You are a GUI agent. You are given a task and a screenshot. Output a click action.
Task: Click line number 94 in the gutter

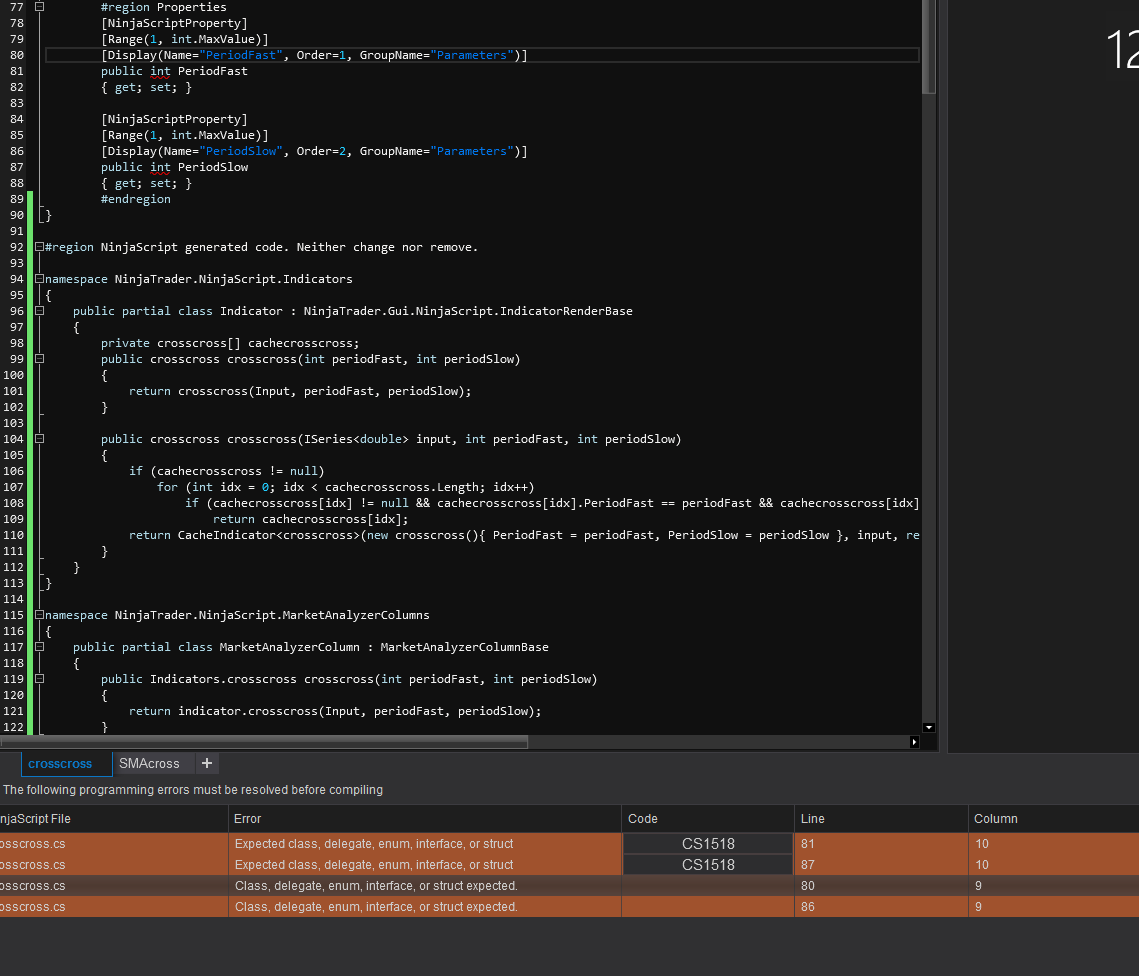[17, 279]
